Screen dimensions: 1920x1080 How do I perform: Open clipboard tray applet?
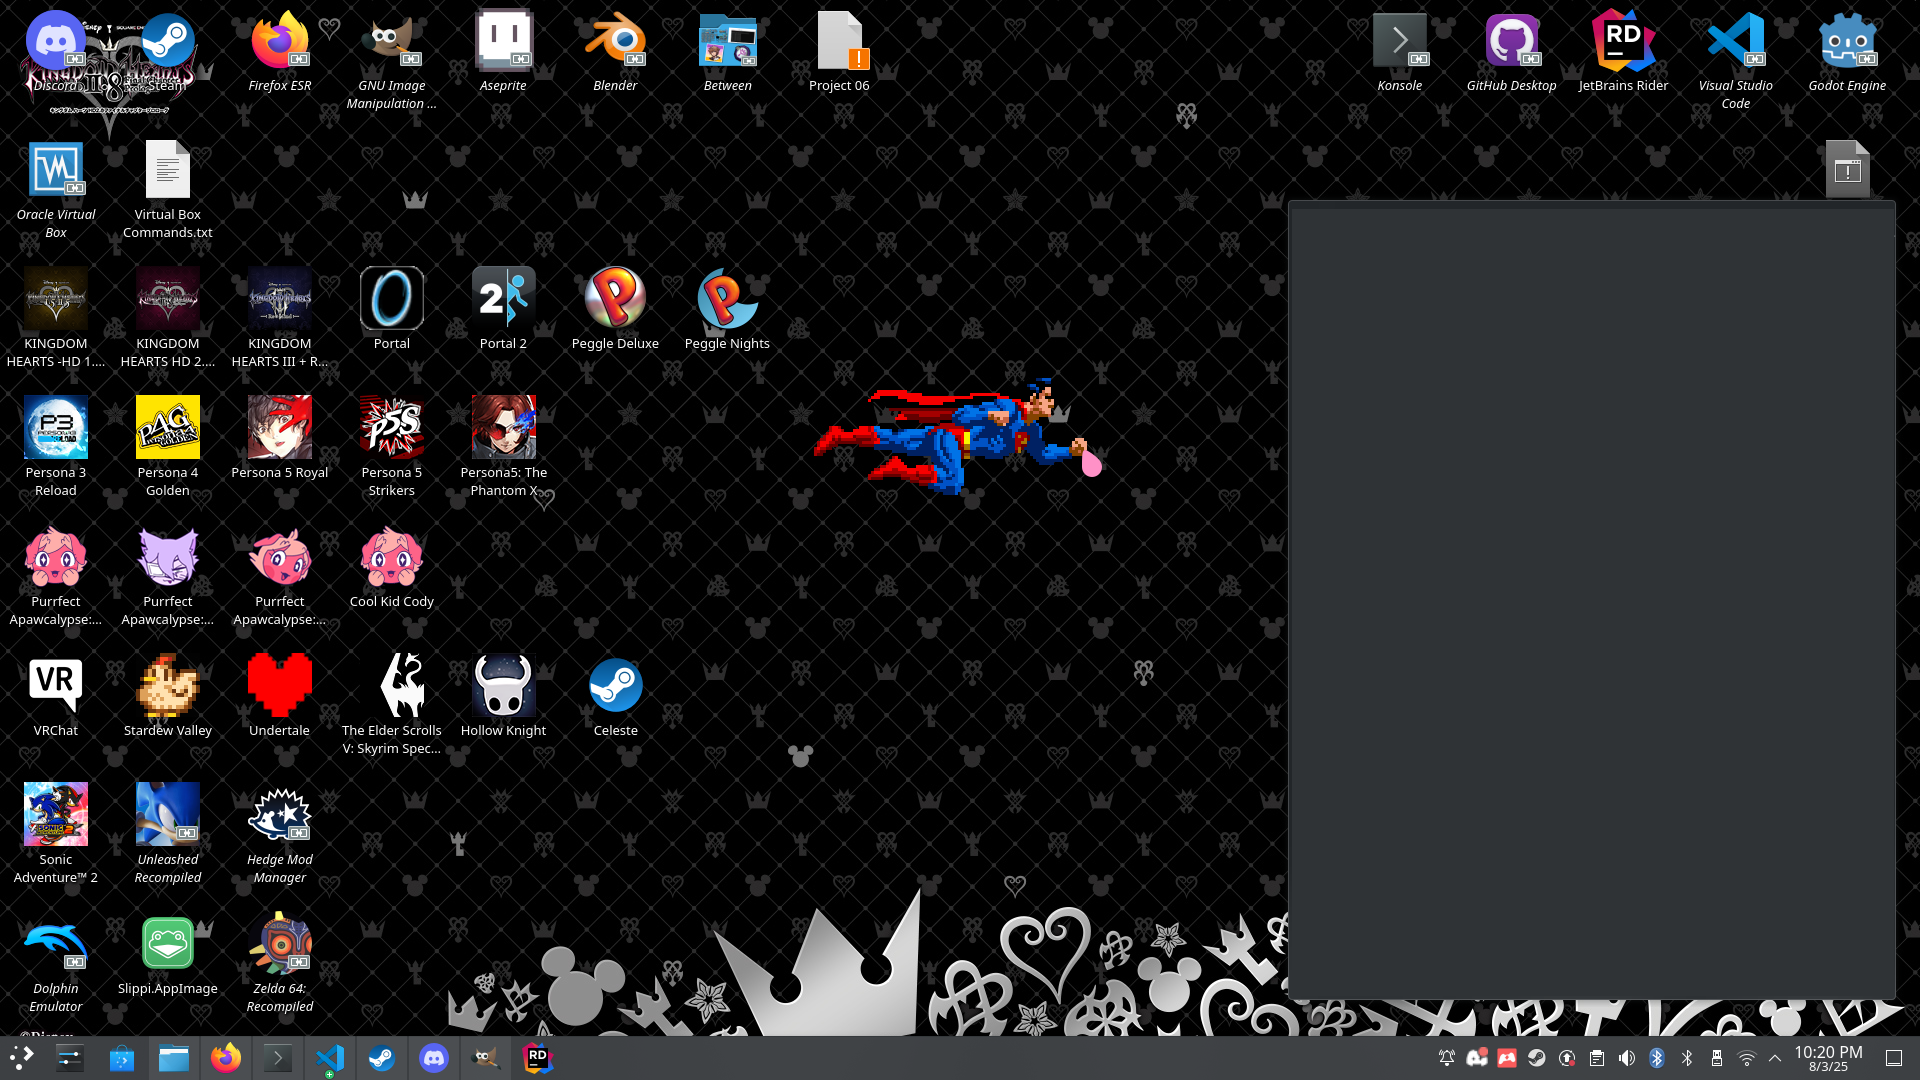pos(1597,1058)
